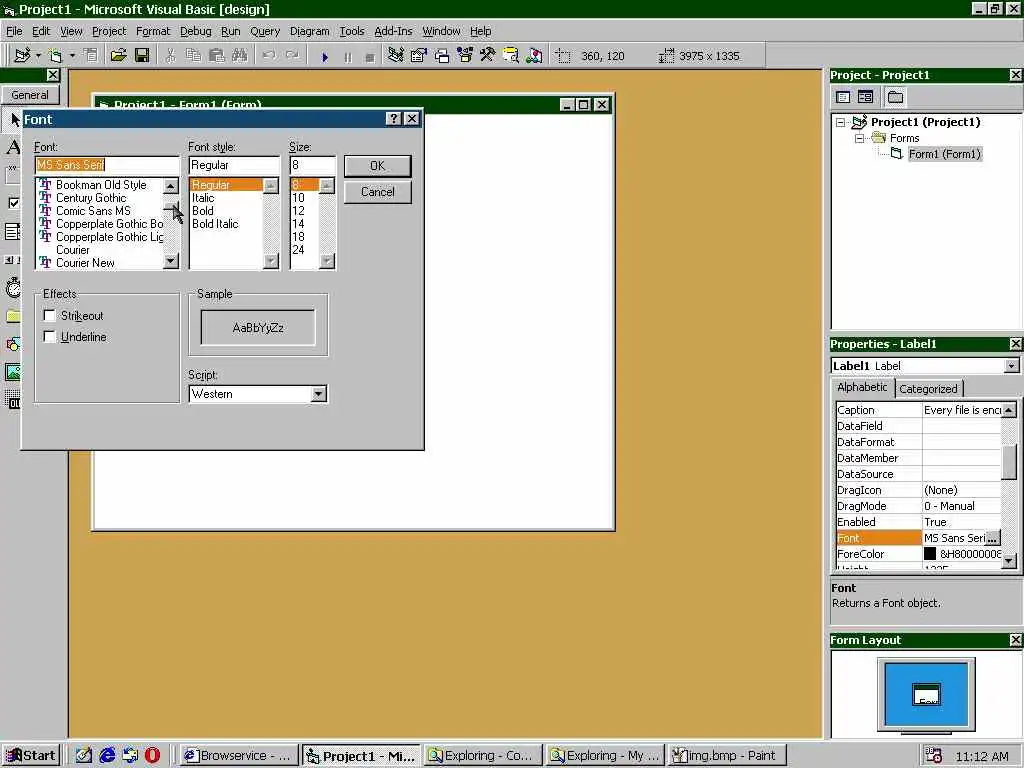Click View Object icon in Project panel
The image size is (1024, 768).
865,97
